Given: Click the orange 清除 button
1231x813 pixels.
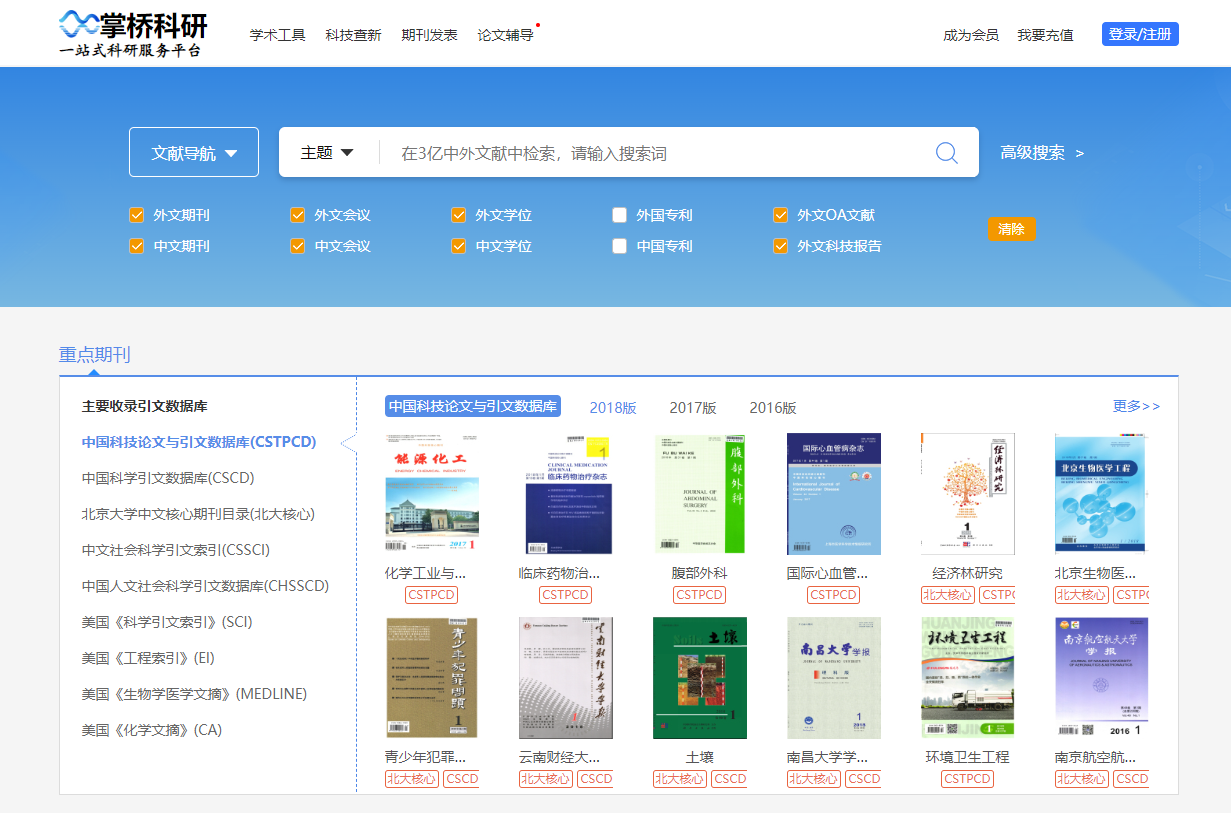Looking at the screenshot, I should pyautogui.click(x=1012, y=229).
